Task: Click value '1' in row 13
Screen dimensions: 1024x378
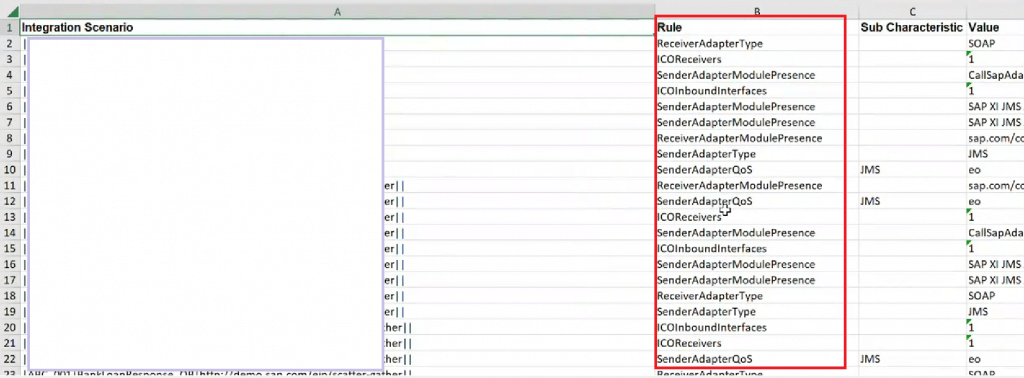Action: tap(972, 217)
